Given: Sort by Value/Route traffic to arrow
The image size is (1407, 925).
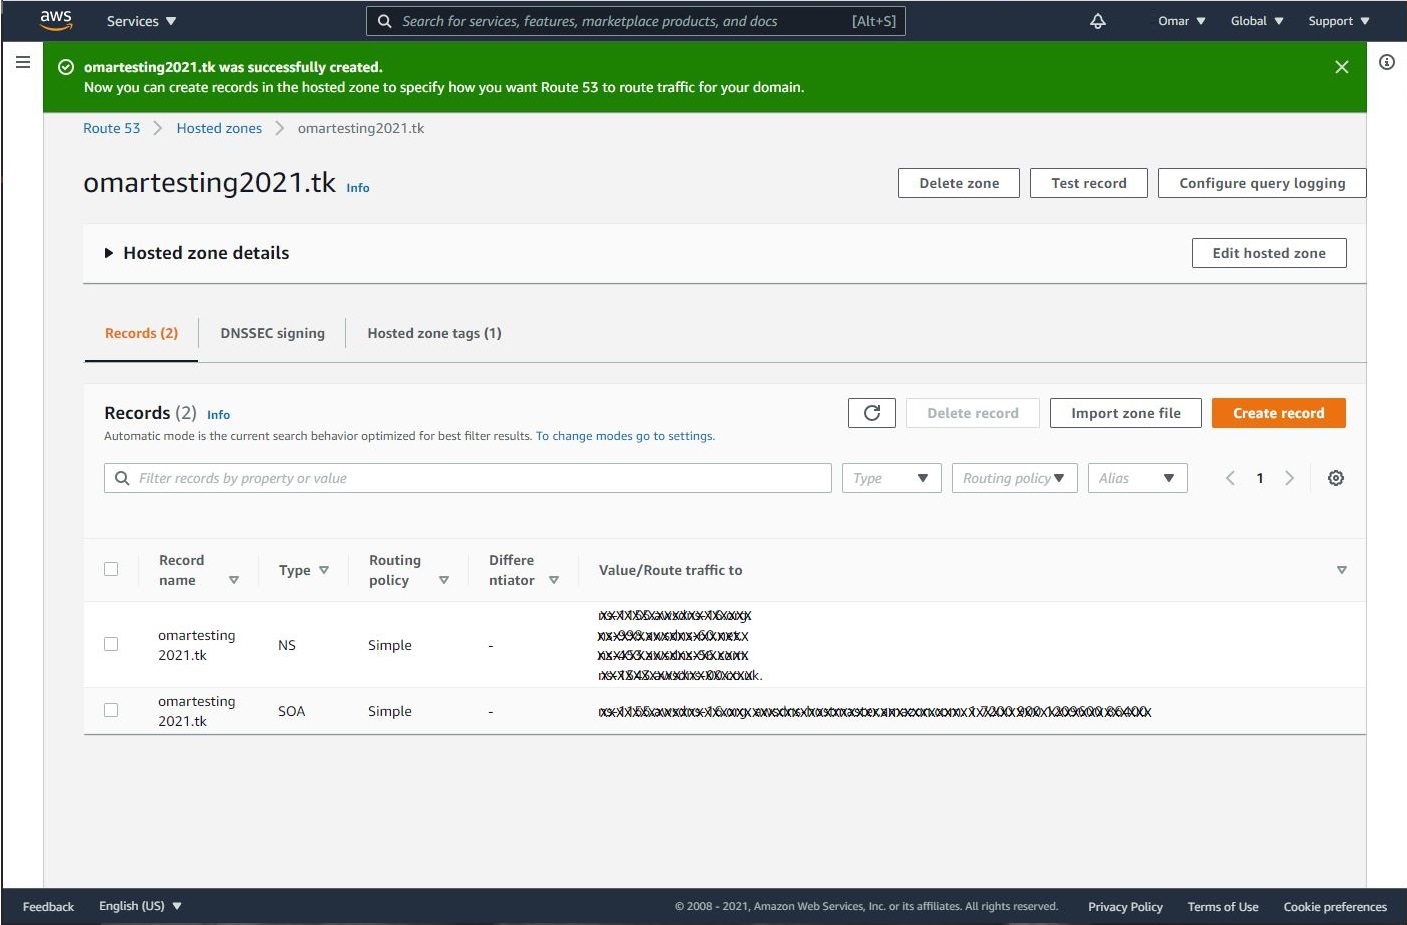Looking at the screenshot, I should coord(1342,570).
